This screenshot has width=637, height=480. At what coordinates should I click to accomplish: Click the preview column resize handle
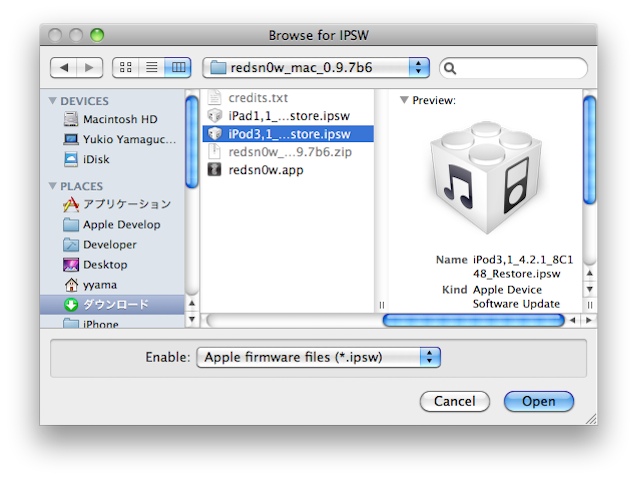(x=590, y=305)
